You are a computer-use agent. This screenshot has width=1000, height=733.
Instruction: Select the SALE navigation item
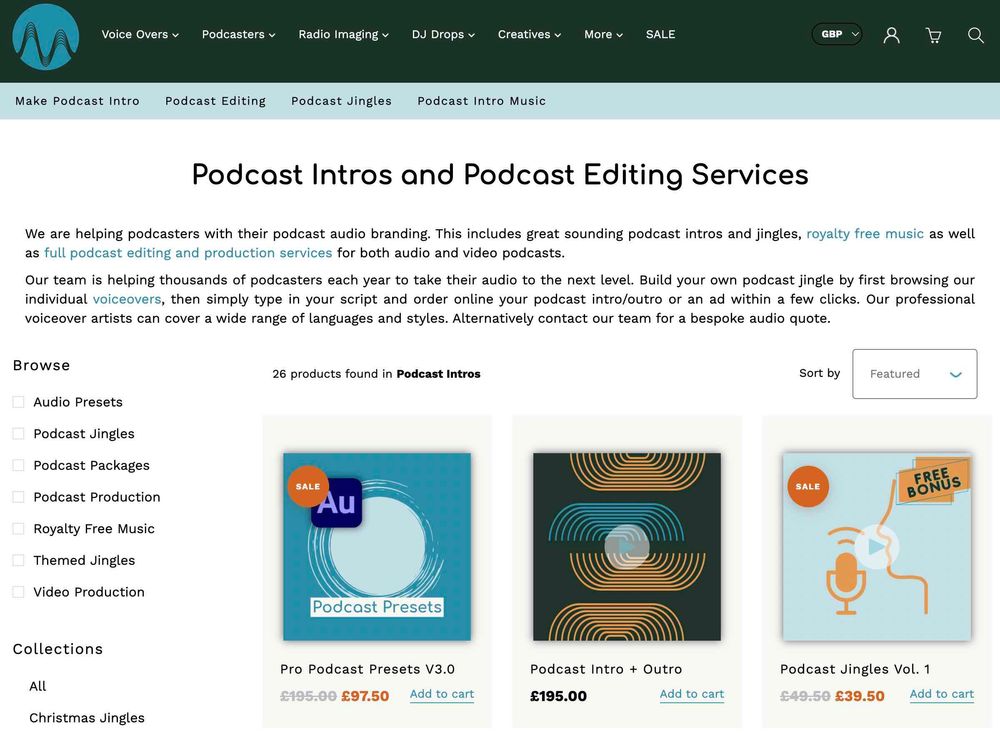(x=660, y=34)
